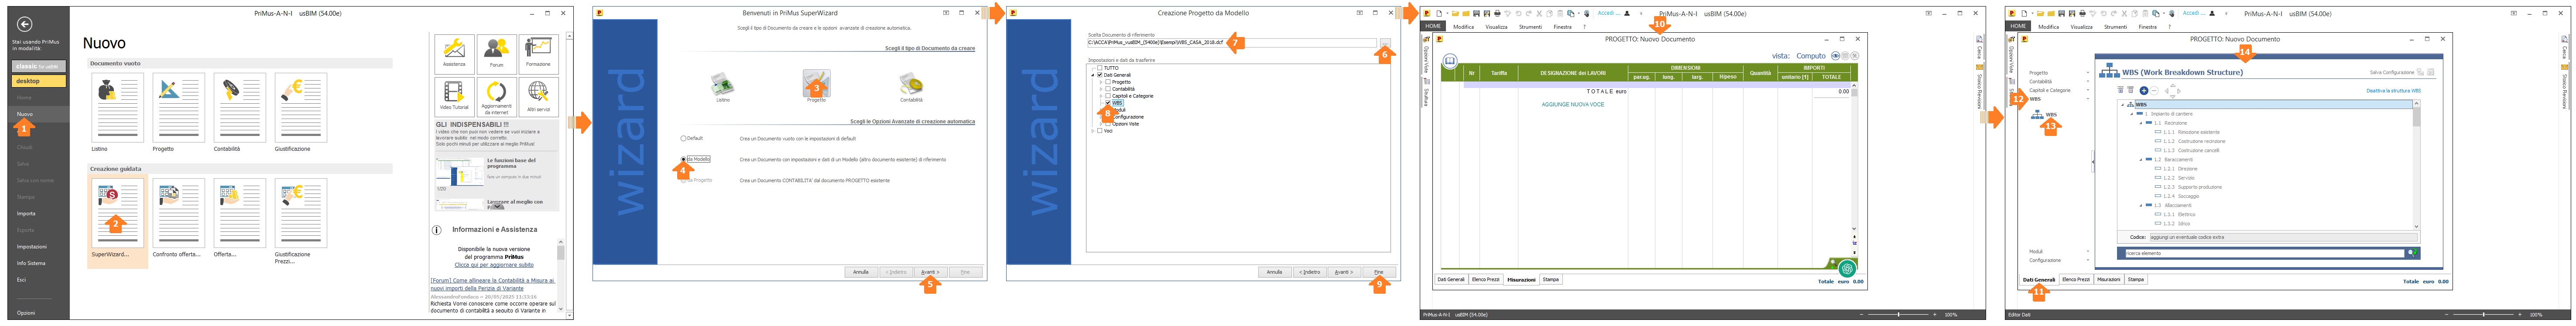
Task: Check the Contabilità checkbox in tree
Action: click(x=1108, y=89)
